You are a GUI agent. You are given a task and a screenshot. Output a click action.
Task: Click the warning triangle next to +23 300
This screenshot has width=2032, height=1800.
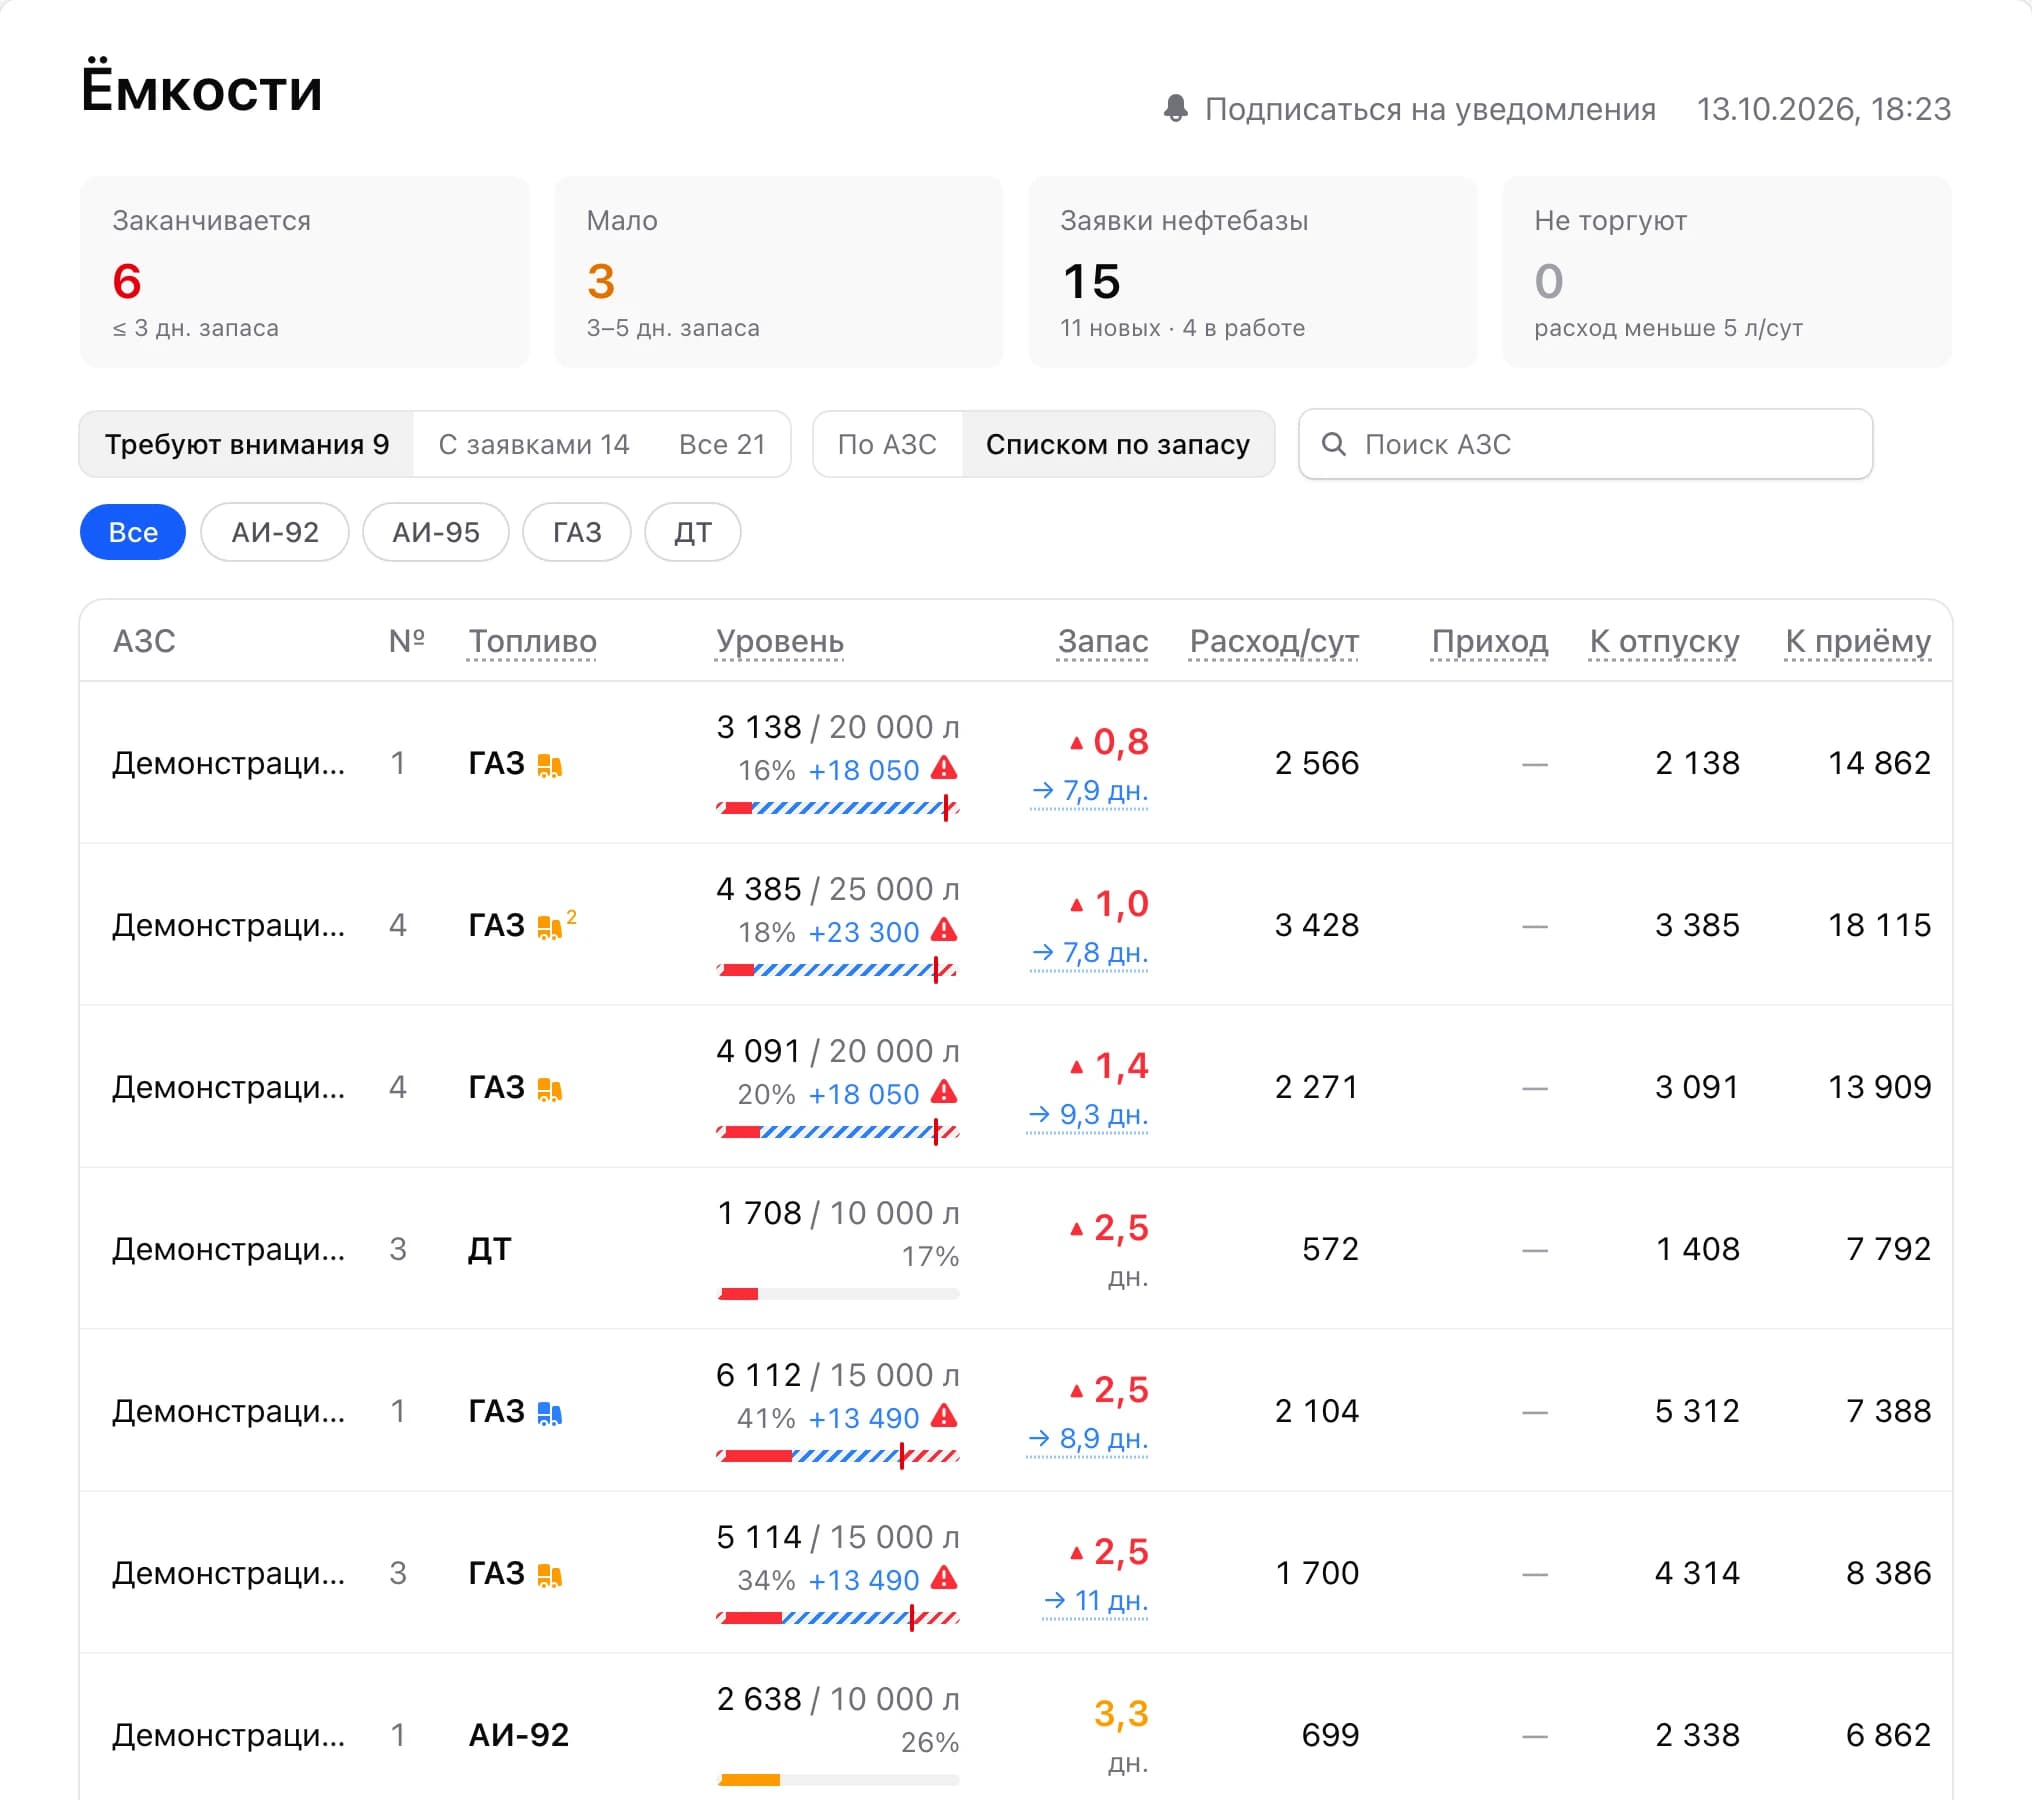[944, 930]
